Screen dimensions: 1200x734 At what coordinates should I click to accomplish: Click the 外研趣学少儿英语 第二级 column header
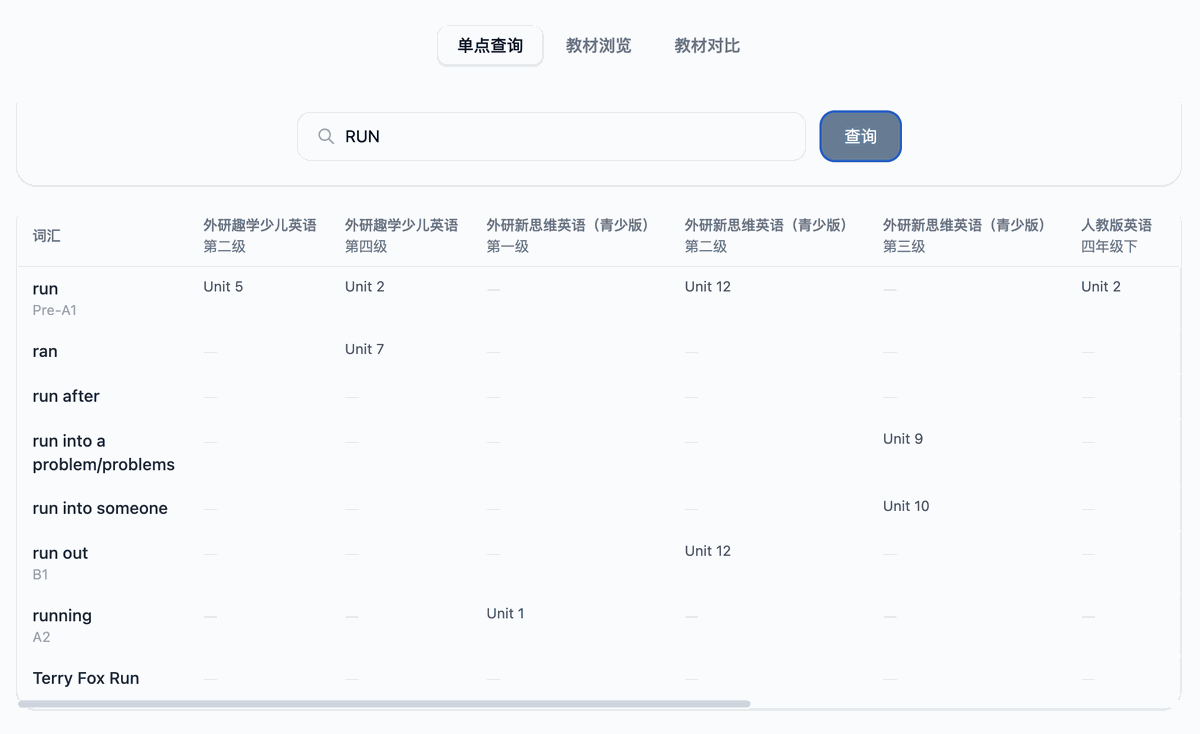(x=260, y=236)
